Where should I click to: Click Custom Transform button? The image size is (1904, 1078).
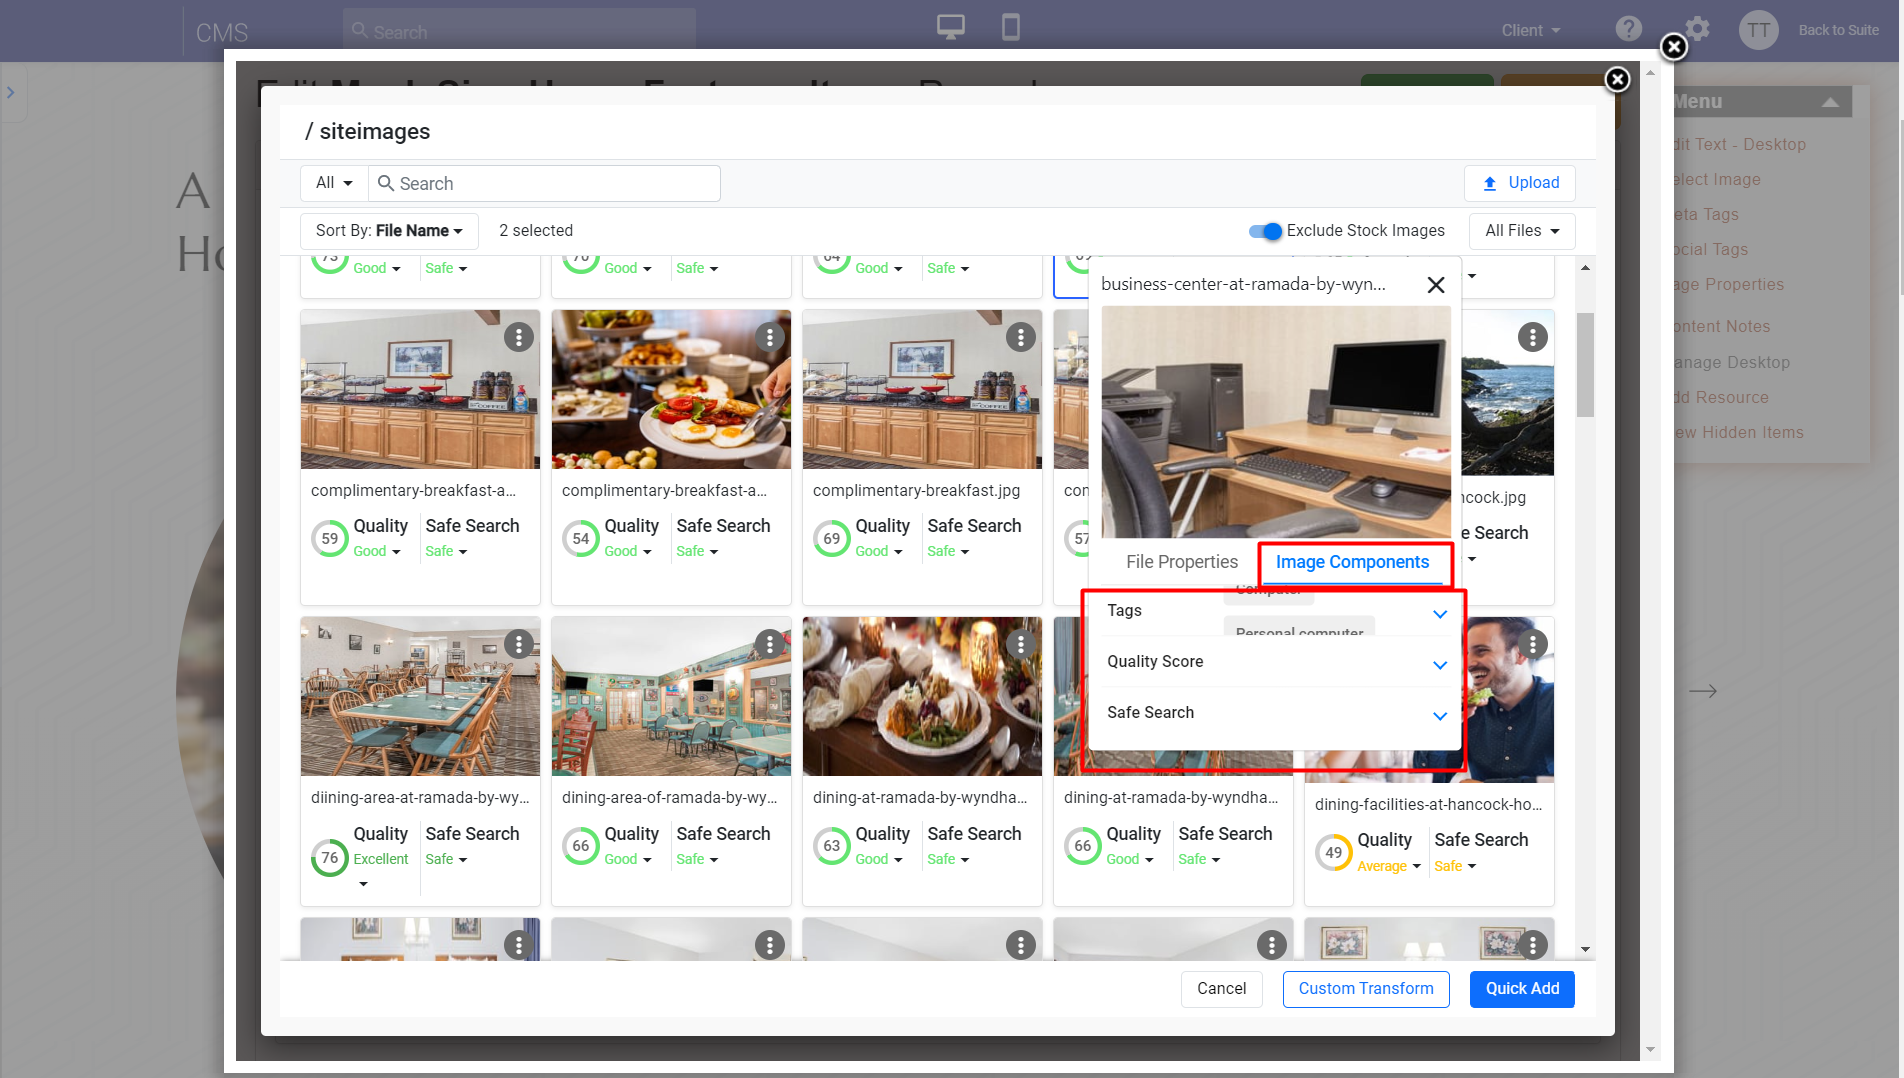1366,989
